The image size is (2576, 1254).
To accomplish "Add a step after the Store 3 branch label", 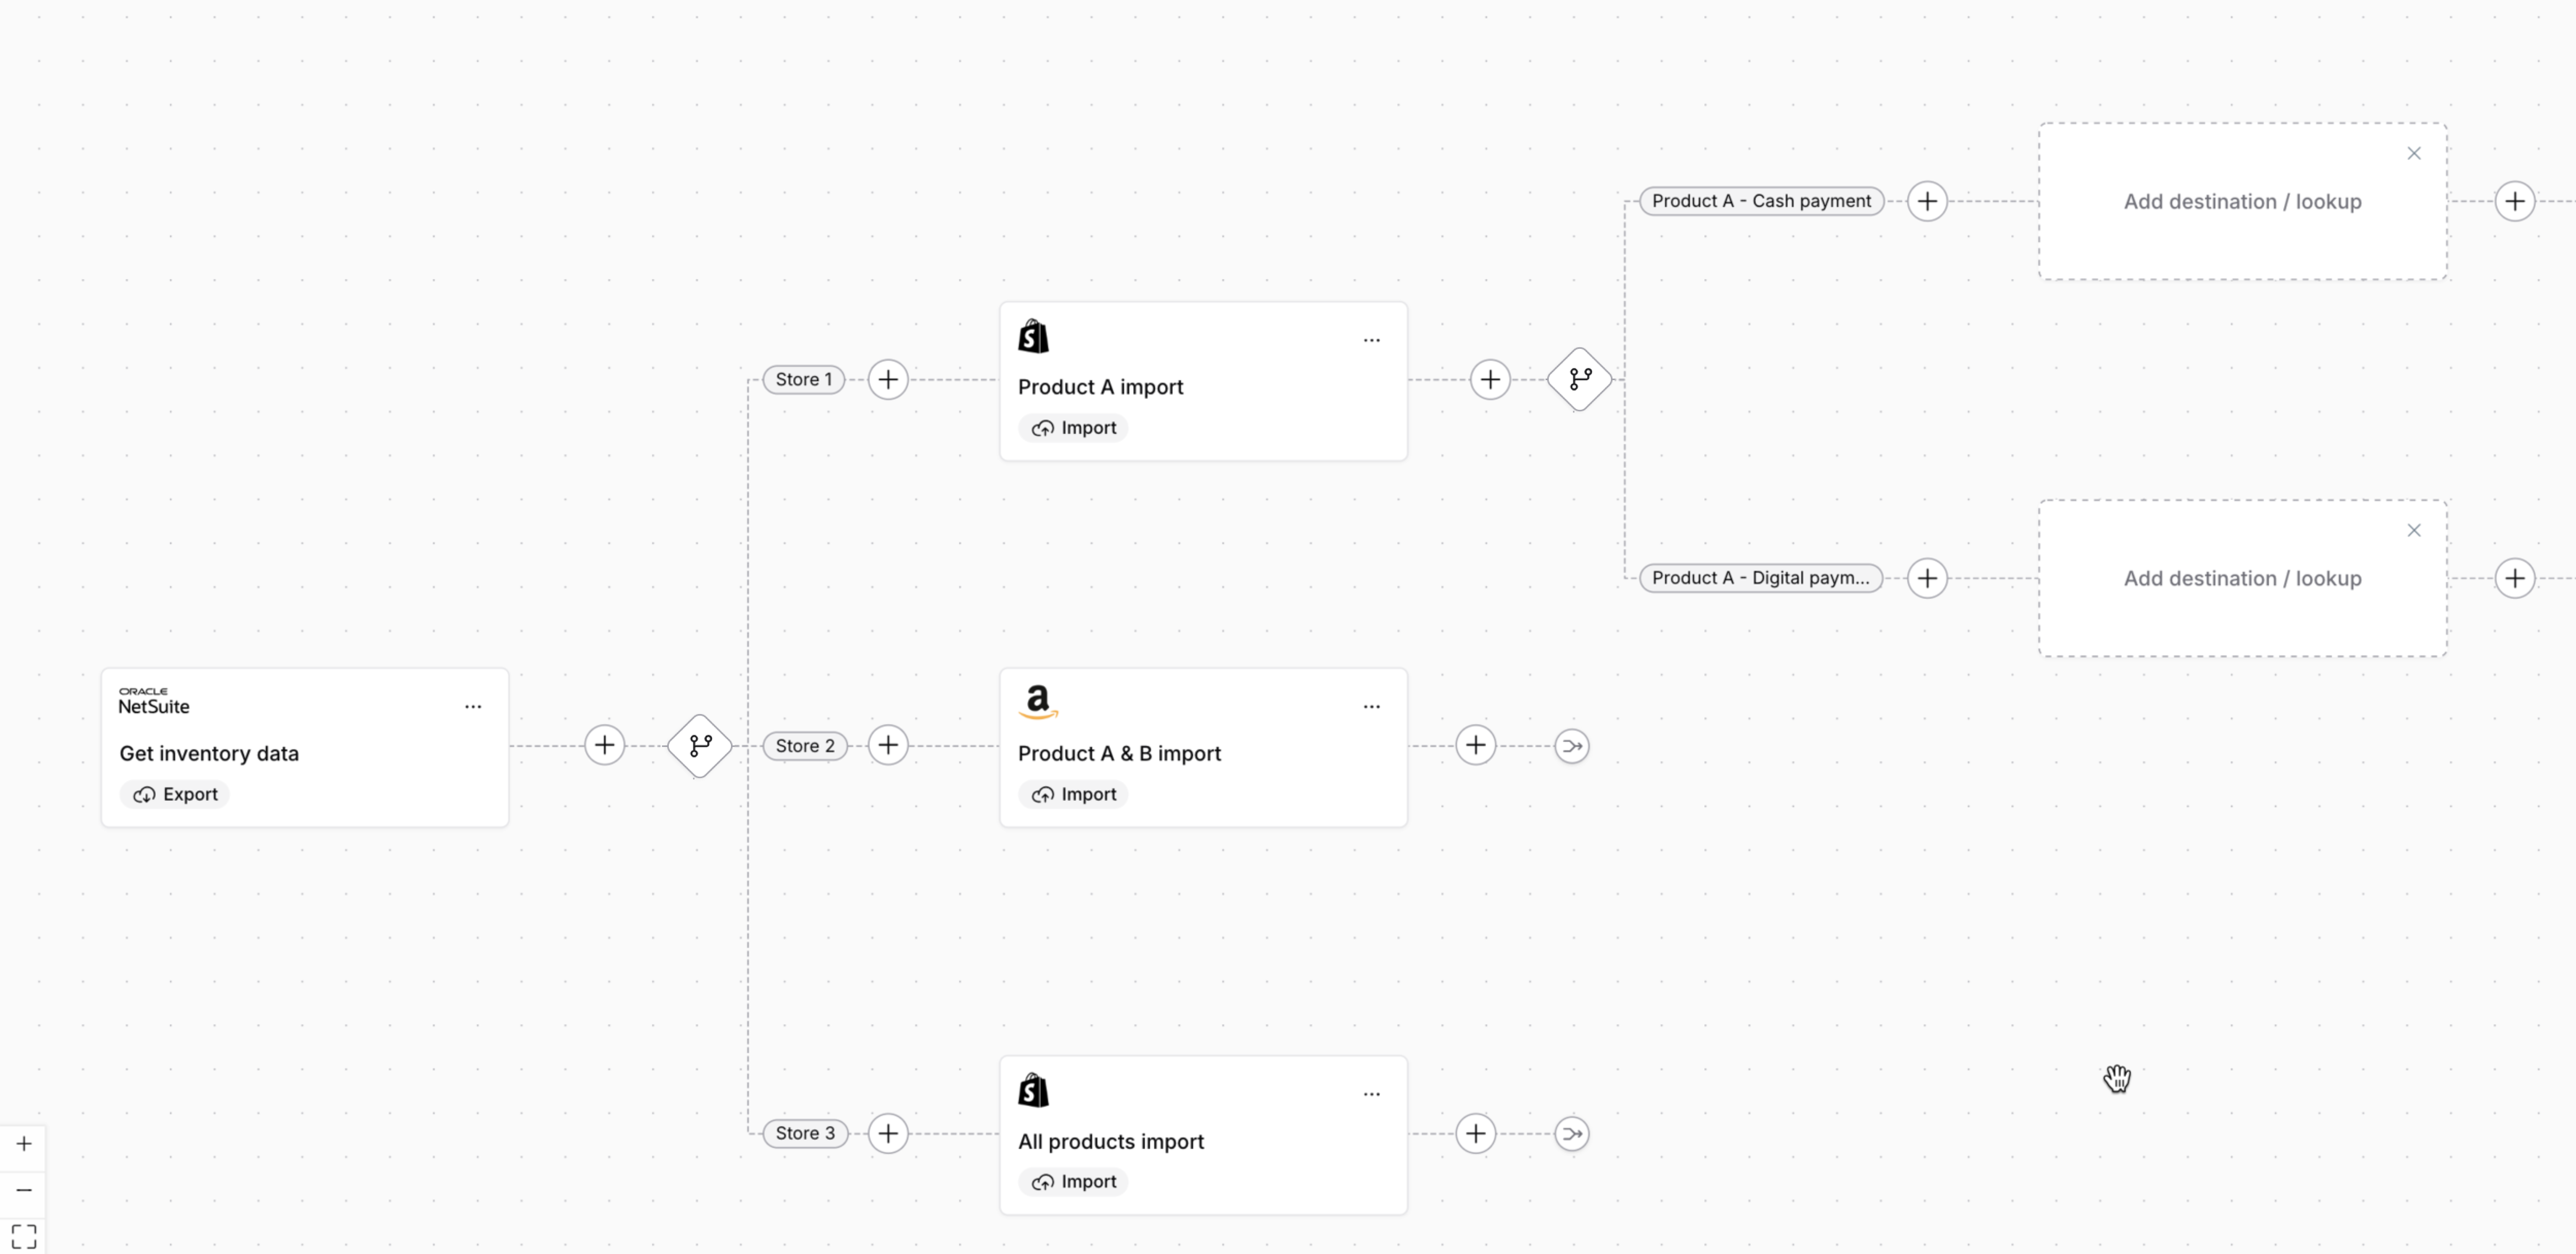I will point(888,1133).
